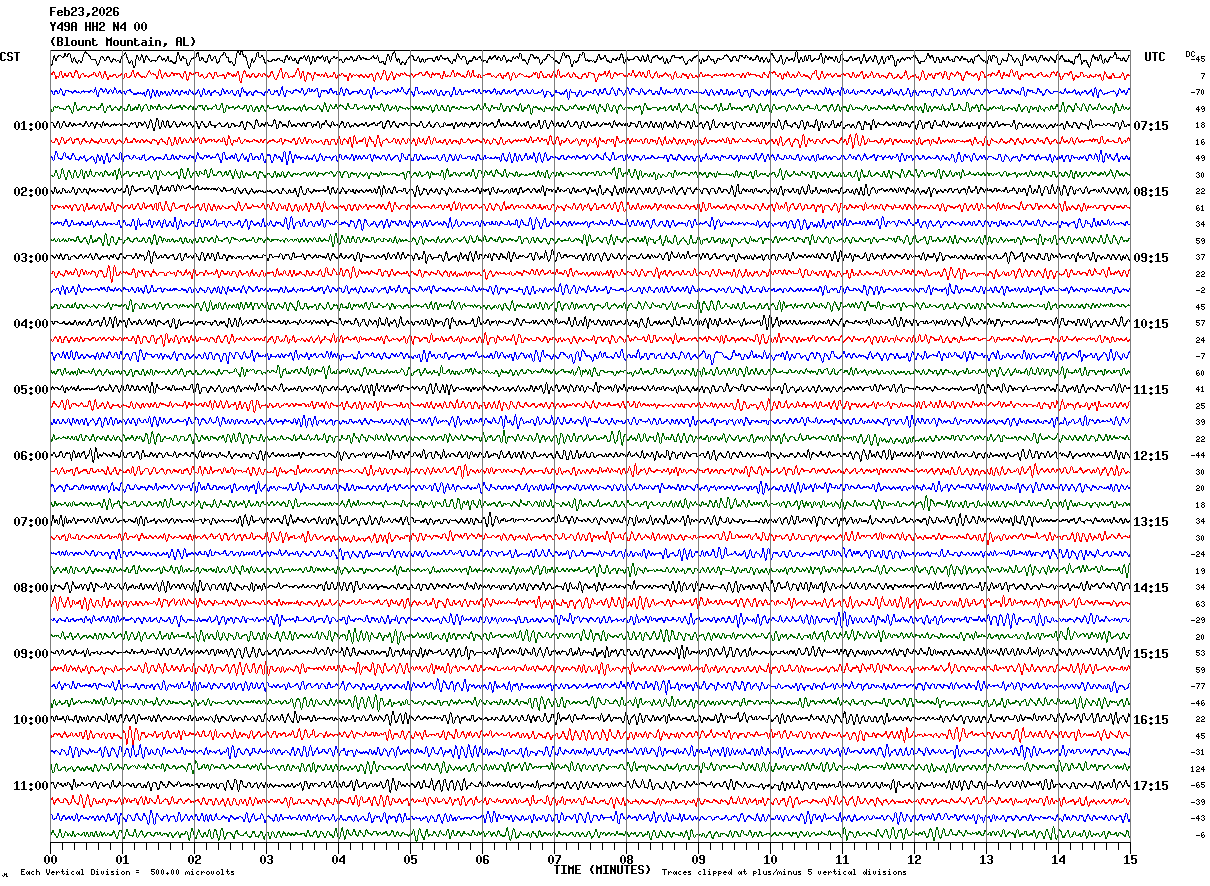Viewport: 1210px width, 886px height.
Task: Click the 'UTC' timezone label
Action: [x=1155, y=57]
